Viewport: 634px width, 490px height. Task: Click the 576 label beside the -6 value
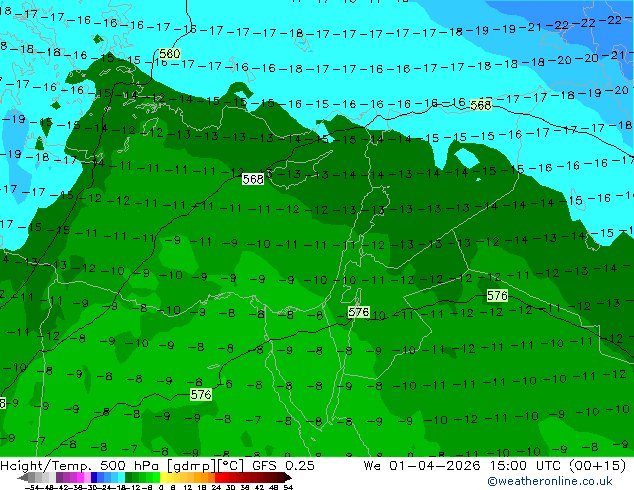pyautogui.click(x=201, y=395)
